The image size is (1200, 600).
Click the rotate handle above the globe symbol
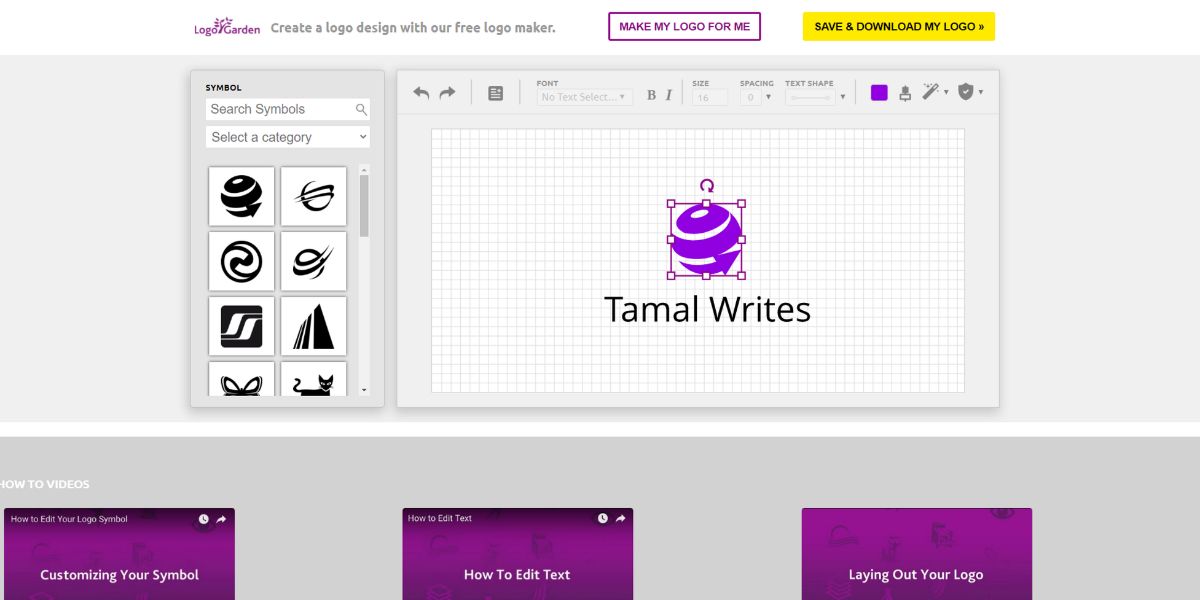coord(707,185)
